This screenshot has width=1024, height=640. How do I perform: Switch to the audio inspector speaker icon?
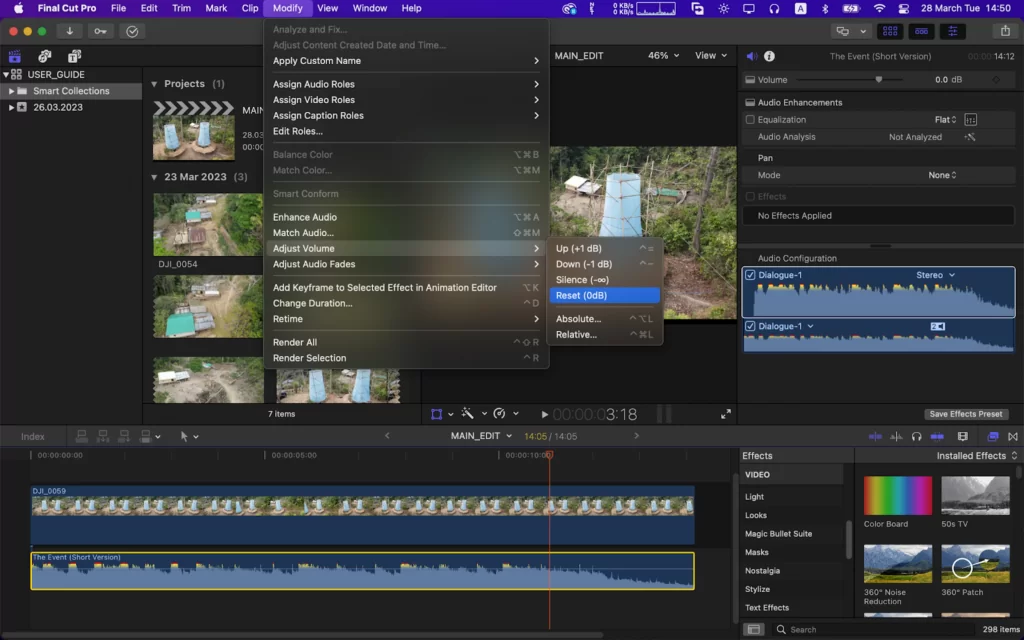(752, 56)
